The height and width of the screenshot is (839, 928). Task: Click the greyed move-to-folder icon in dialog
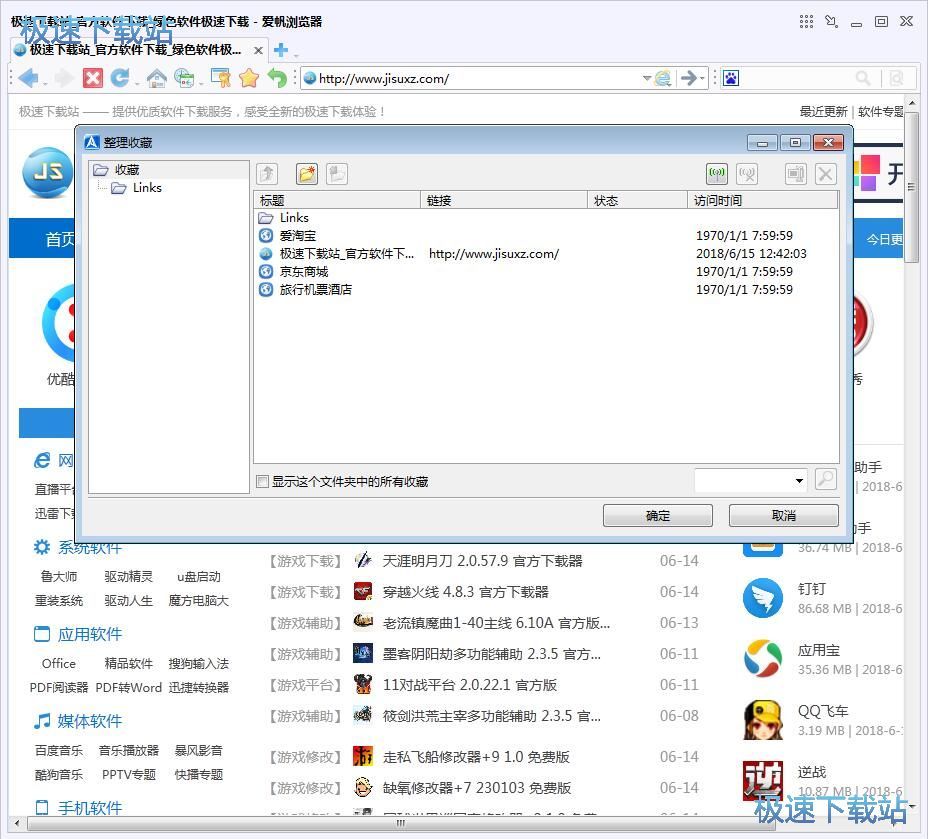point(337,174)
